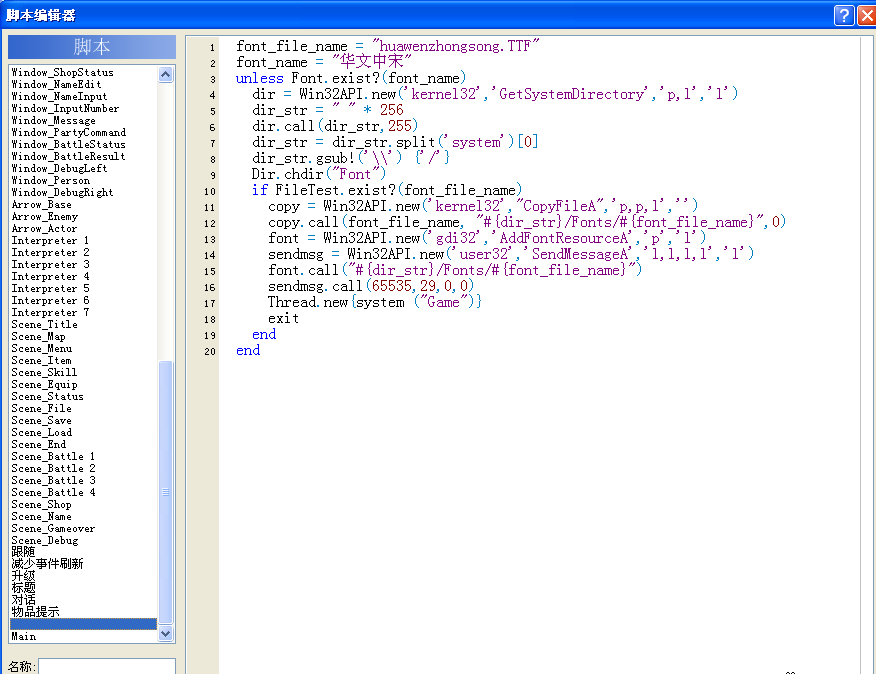
Task: Select Scene_Item script
Action: tap(42, 360)
